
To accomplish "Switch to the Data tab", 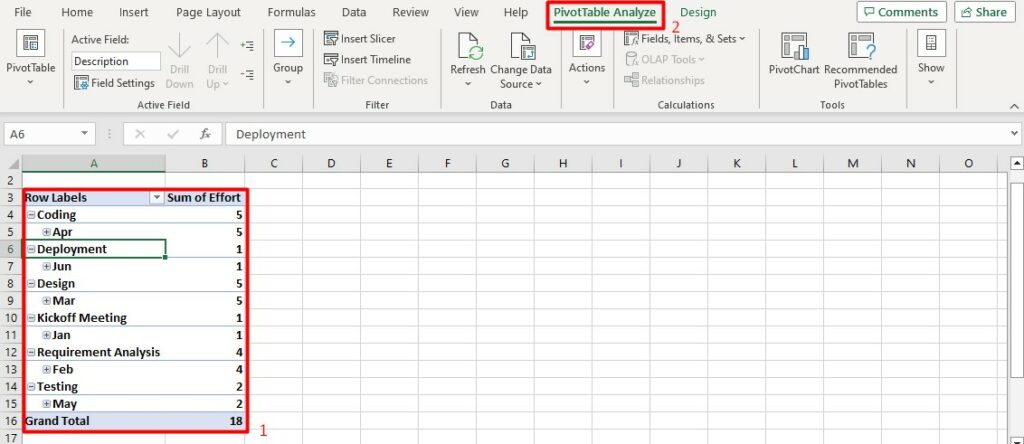I will click(354, 12).
